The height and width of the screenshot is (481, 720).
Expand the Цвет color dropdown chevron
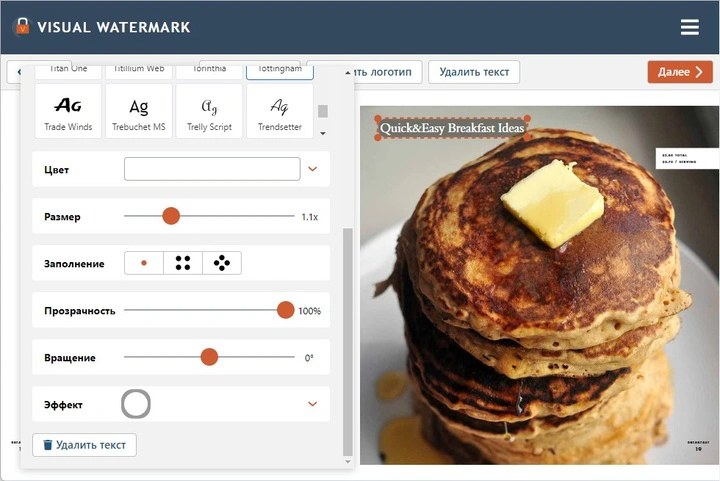[313, 169]
